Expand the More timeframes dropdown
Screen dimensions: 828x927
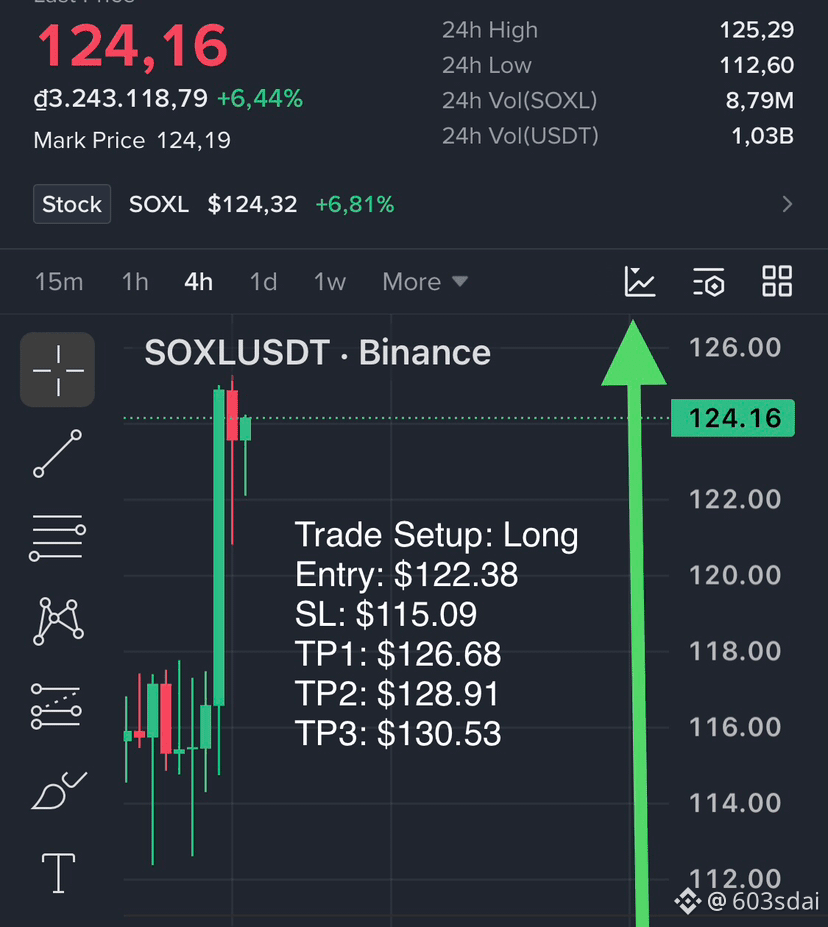coord(425,282)
